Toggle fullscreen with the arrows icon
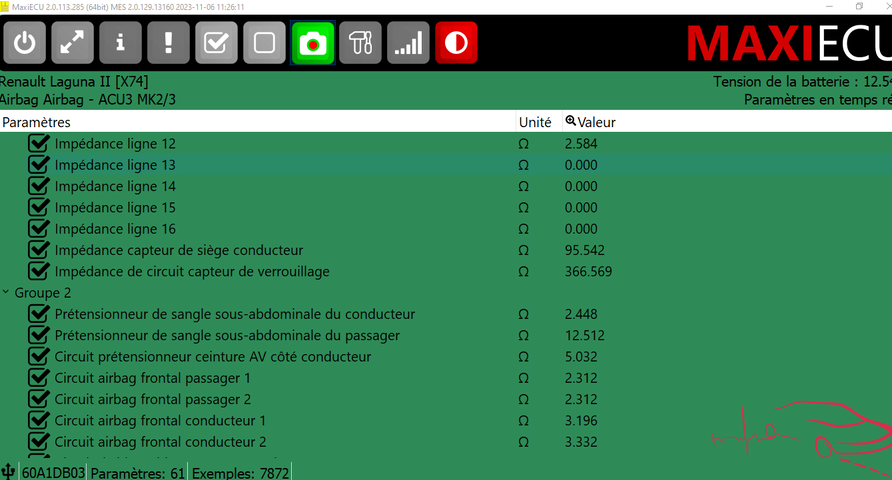This screenshot has width=892, height=480. [x=72, y=43]
